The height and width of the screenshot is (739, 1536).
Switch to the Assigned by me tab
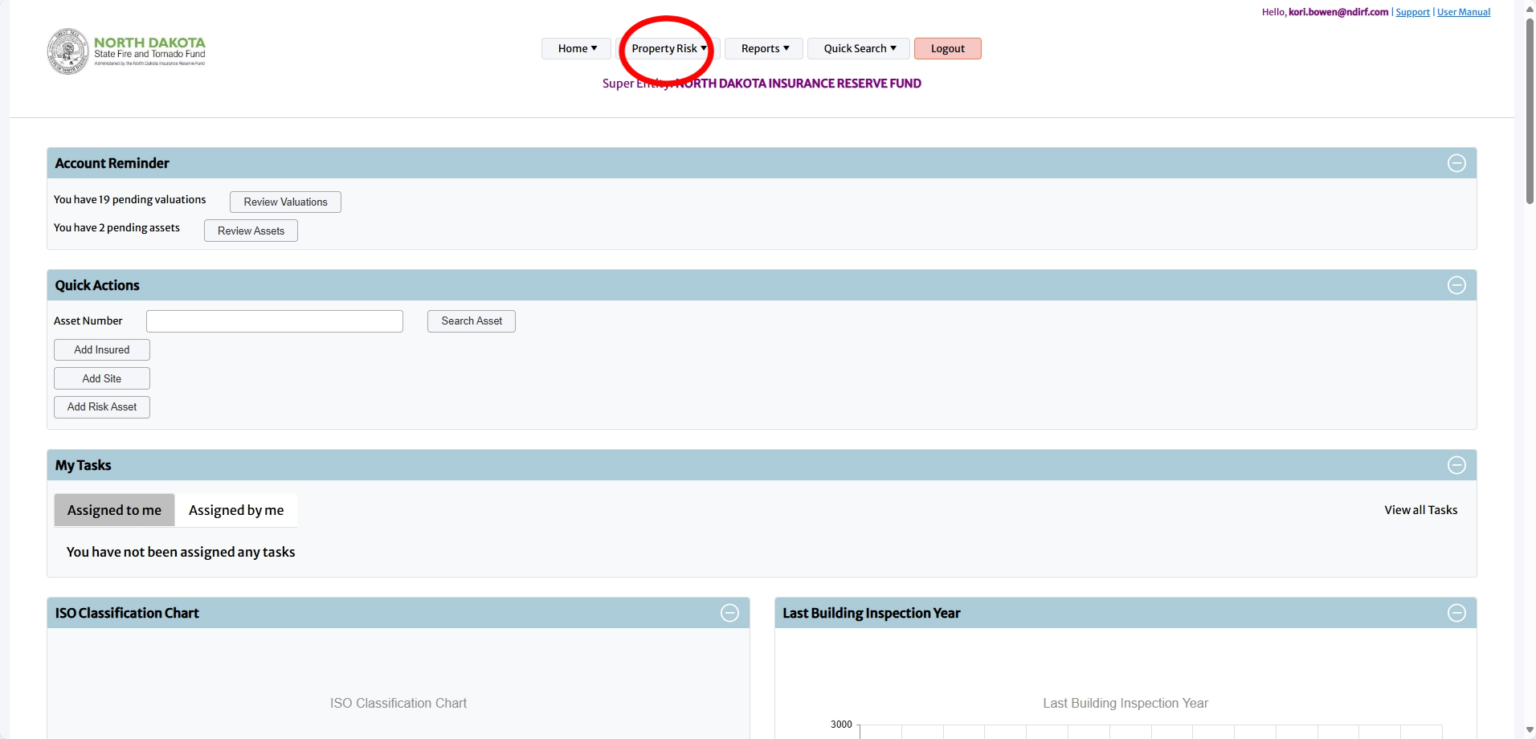[237, 509]
